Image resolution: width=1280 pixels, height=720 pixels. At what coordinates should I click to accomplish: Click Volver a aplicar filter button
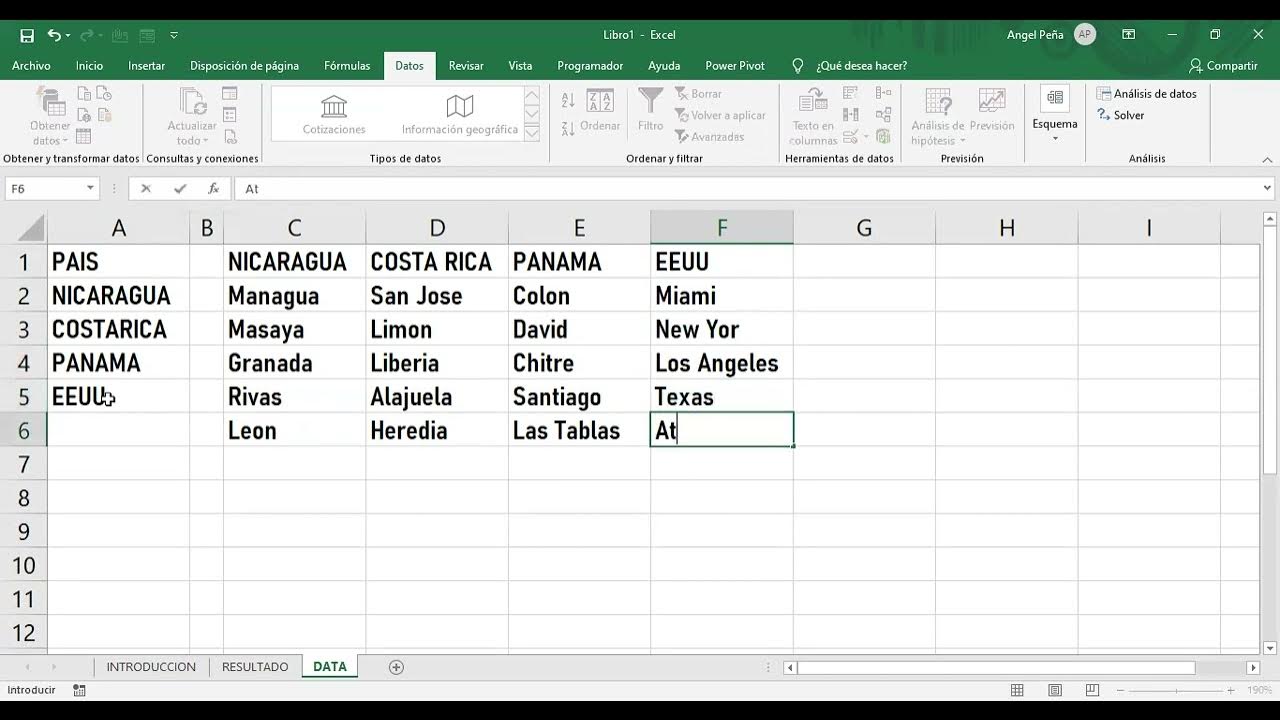720,115
